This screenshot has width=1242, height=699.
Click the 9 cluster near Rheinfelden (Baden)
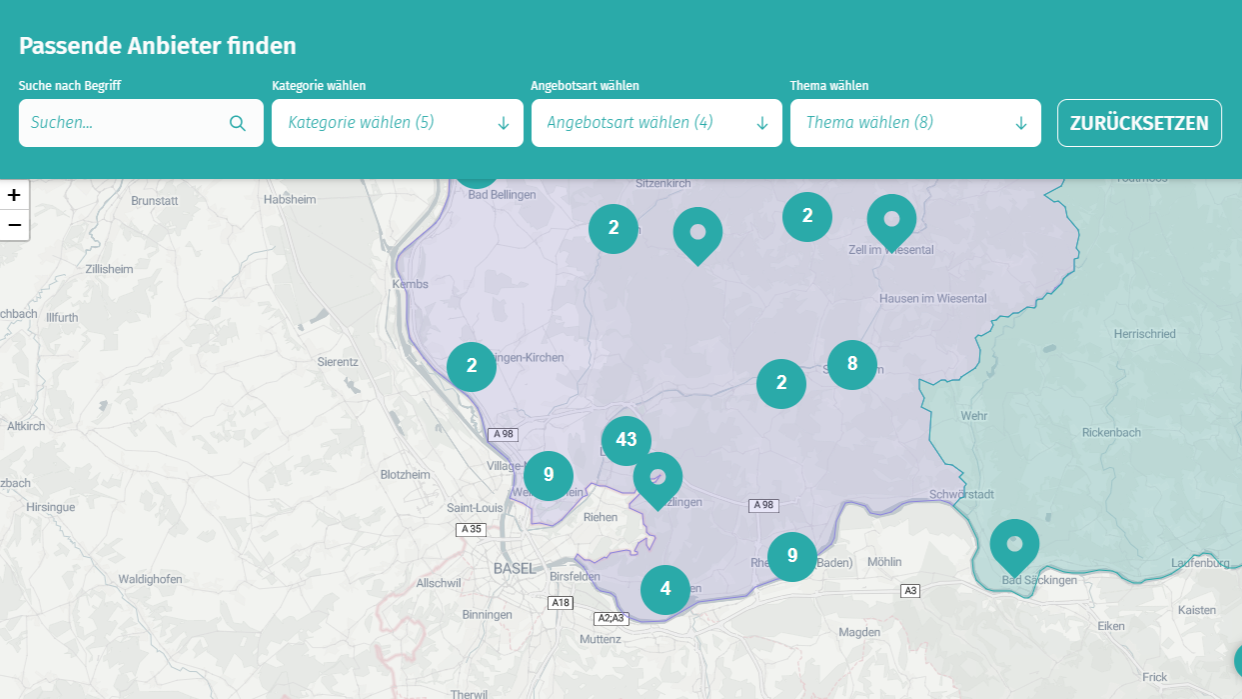click(x=792, y=556)
